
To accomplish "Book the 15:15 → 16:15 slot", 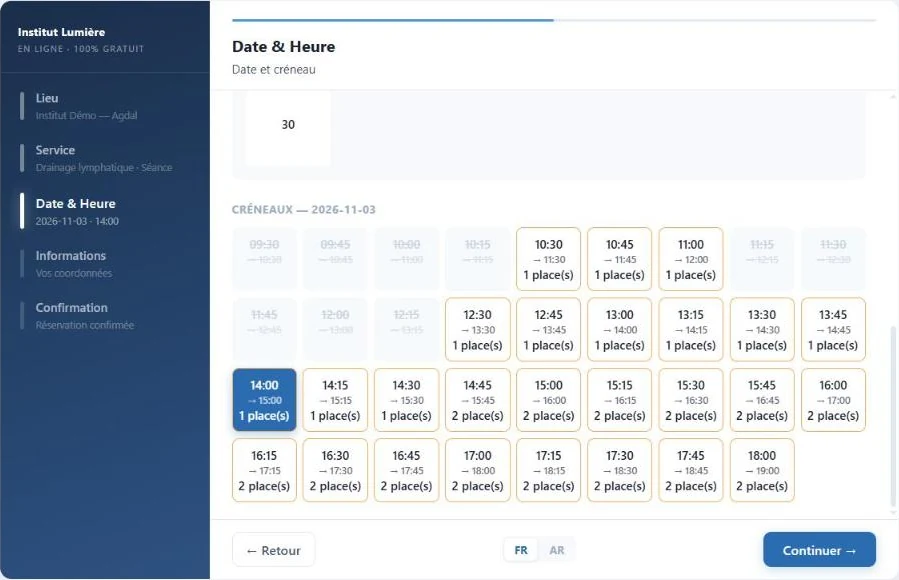I will tap(619, 400).
